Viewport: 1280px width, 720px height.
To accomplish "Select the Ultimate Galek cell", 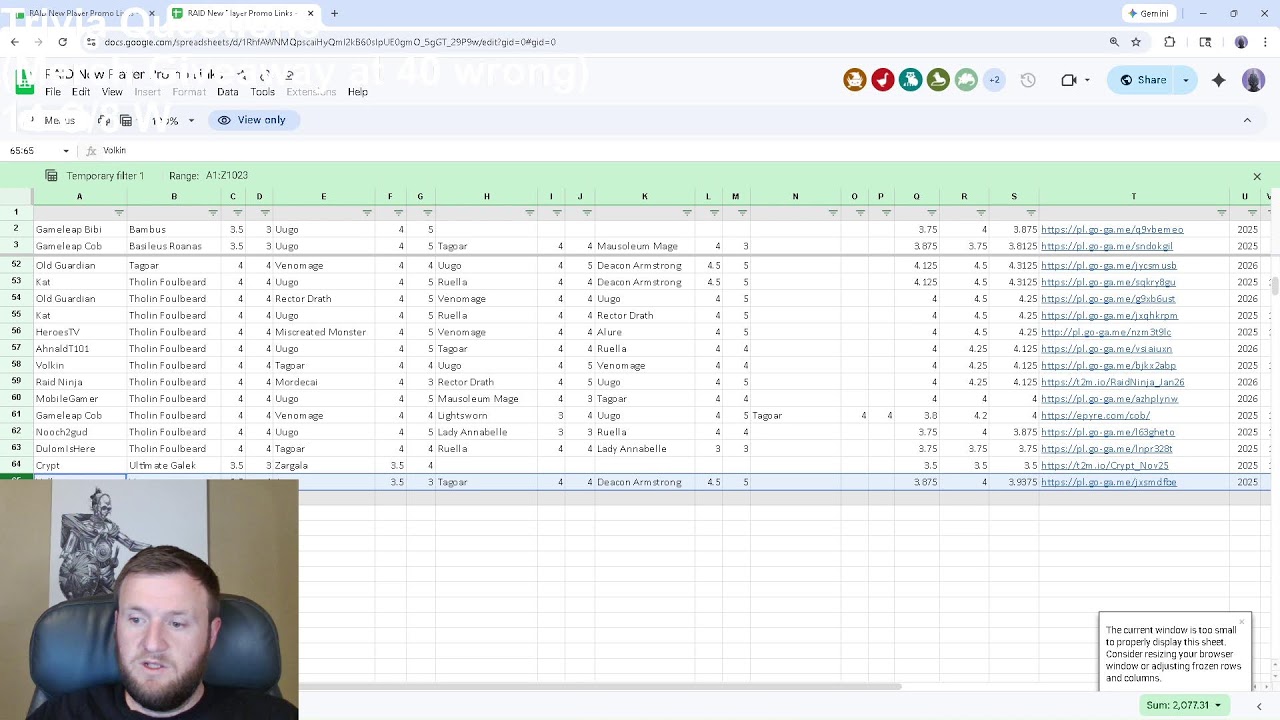I will [x=174, y=466].
